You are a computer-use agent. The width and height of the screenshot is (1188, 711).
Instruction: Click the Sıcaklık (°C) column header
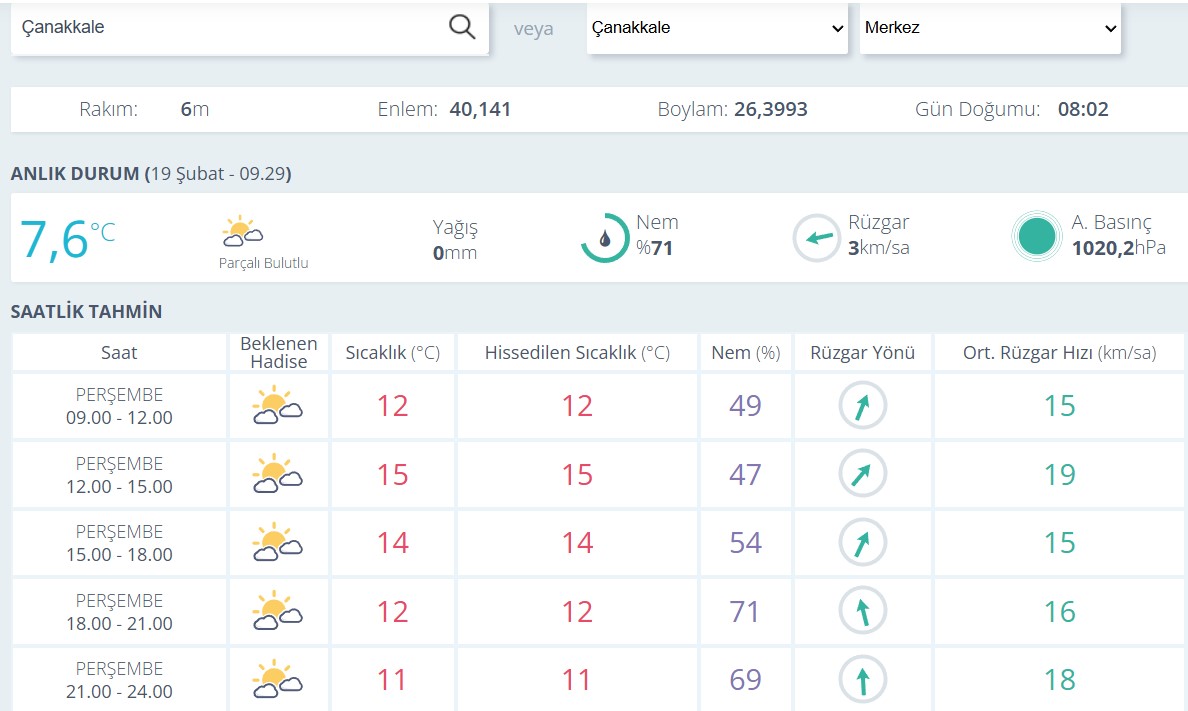[x=392, y=353]
